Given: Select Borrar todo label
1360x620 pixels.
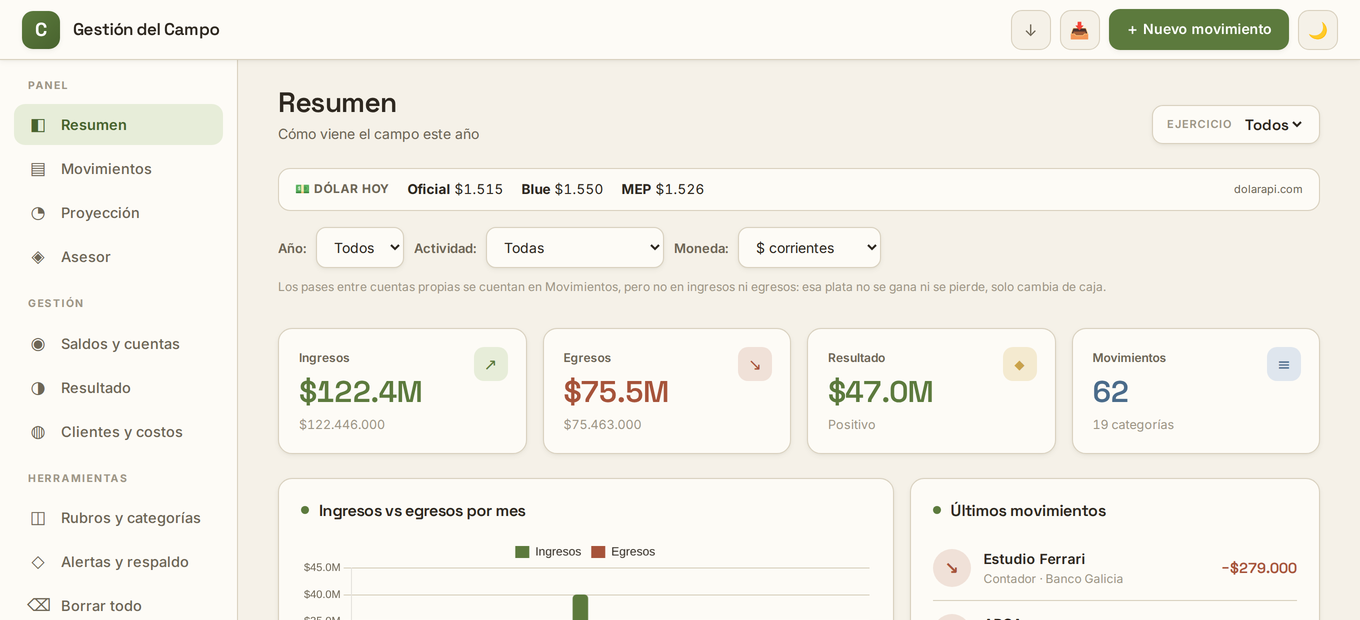Looking at the screenshot, I should [101, 606].
